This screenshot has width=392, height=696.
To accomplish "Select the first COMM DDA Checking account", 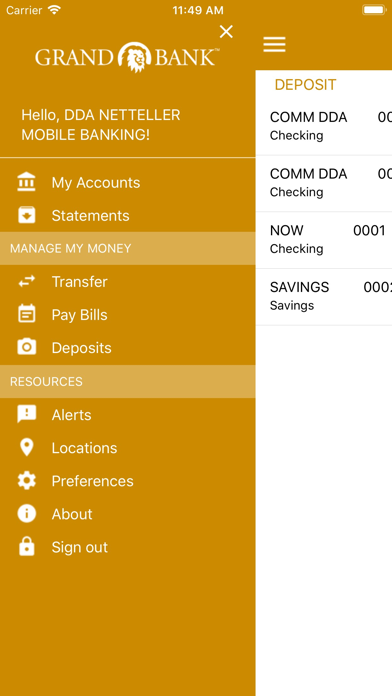I will point(324,127).
